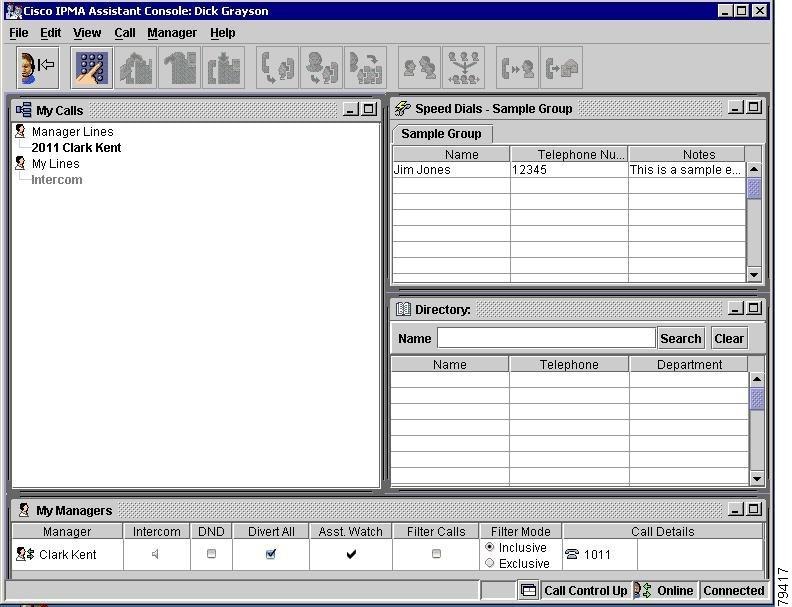
Task: Minimize the My Calls panel
Action: pos(351,109)
